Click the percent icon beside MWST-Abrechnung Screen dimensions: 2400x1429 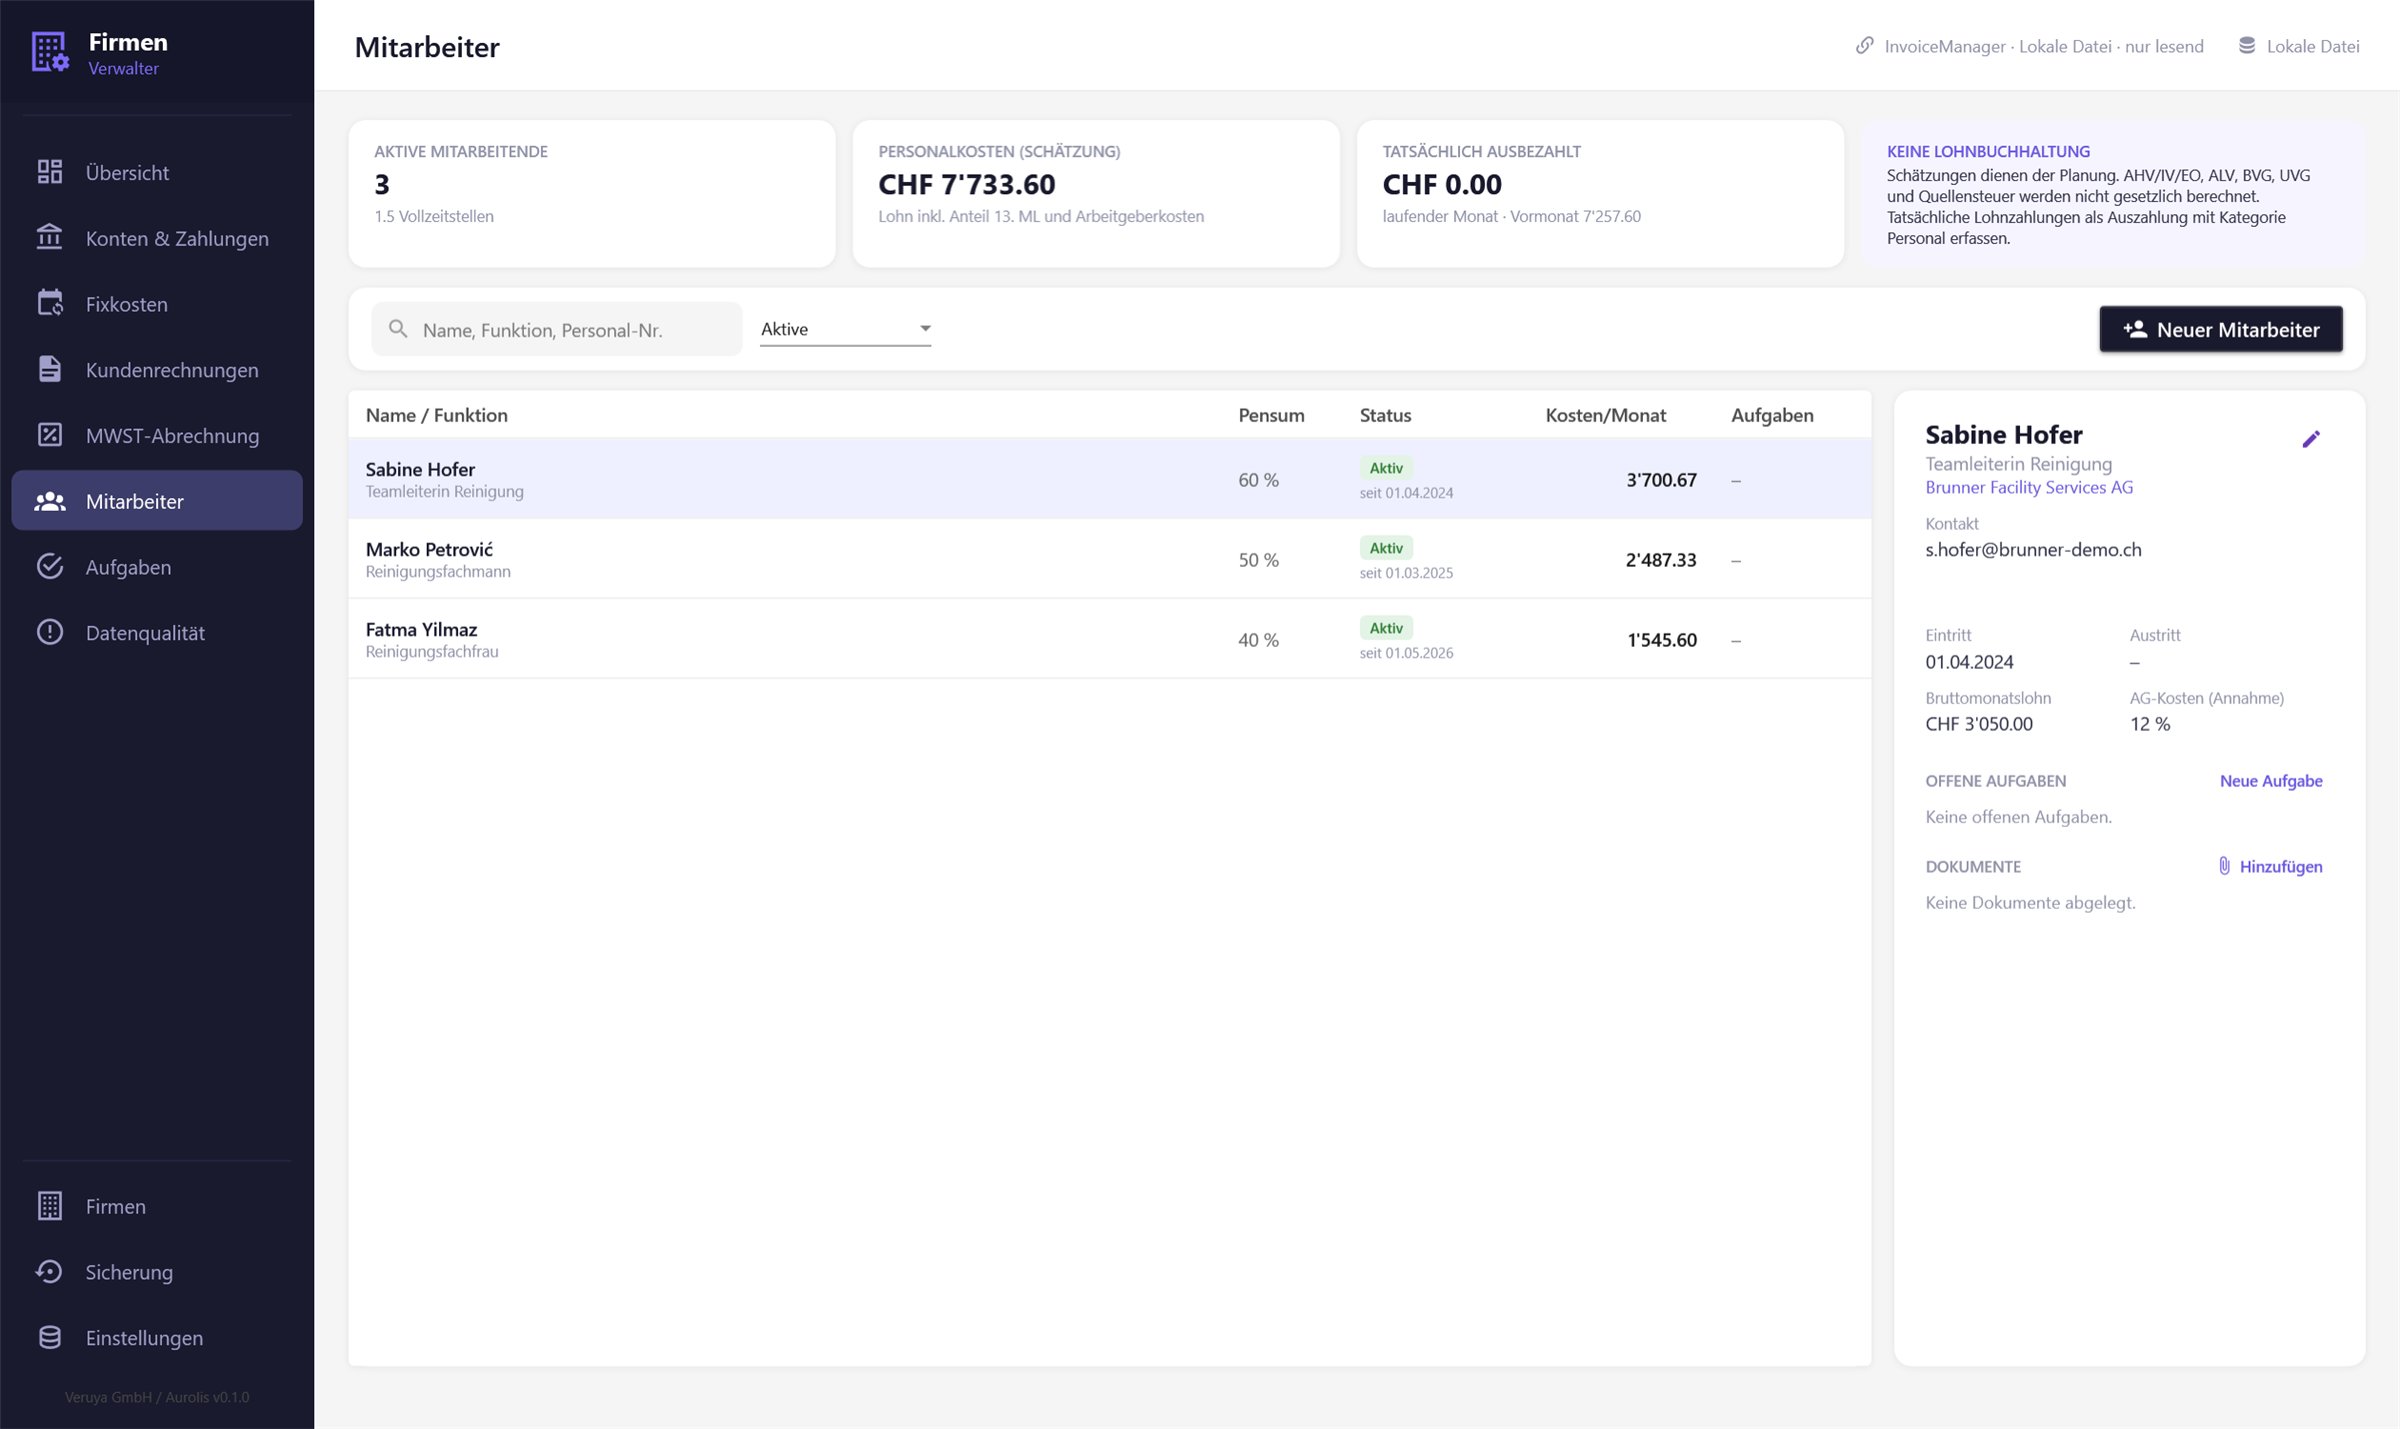pyautogui.click(x=50, y=435)
